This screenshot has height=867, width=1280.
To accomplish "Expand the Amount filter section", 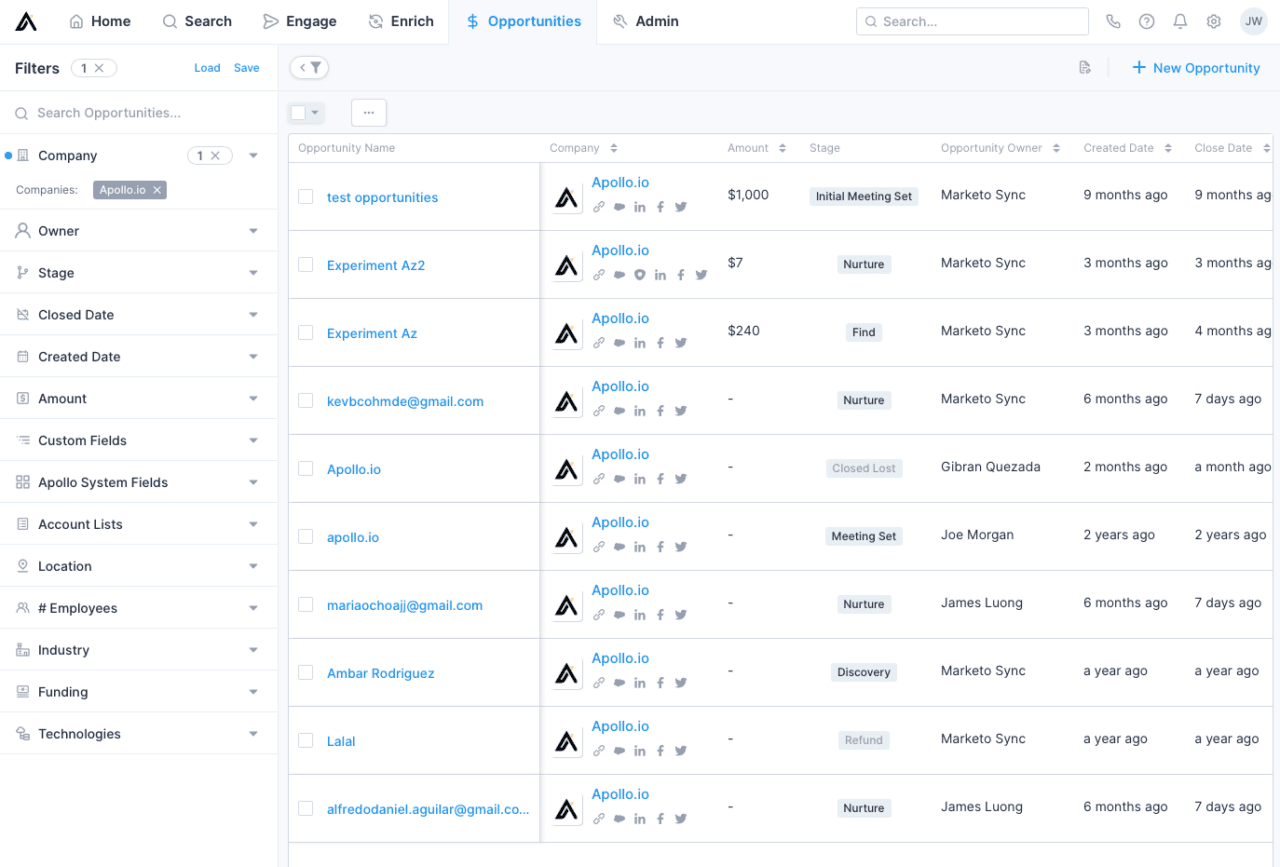I will (253, 399).
